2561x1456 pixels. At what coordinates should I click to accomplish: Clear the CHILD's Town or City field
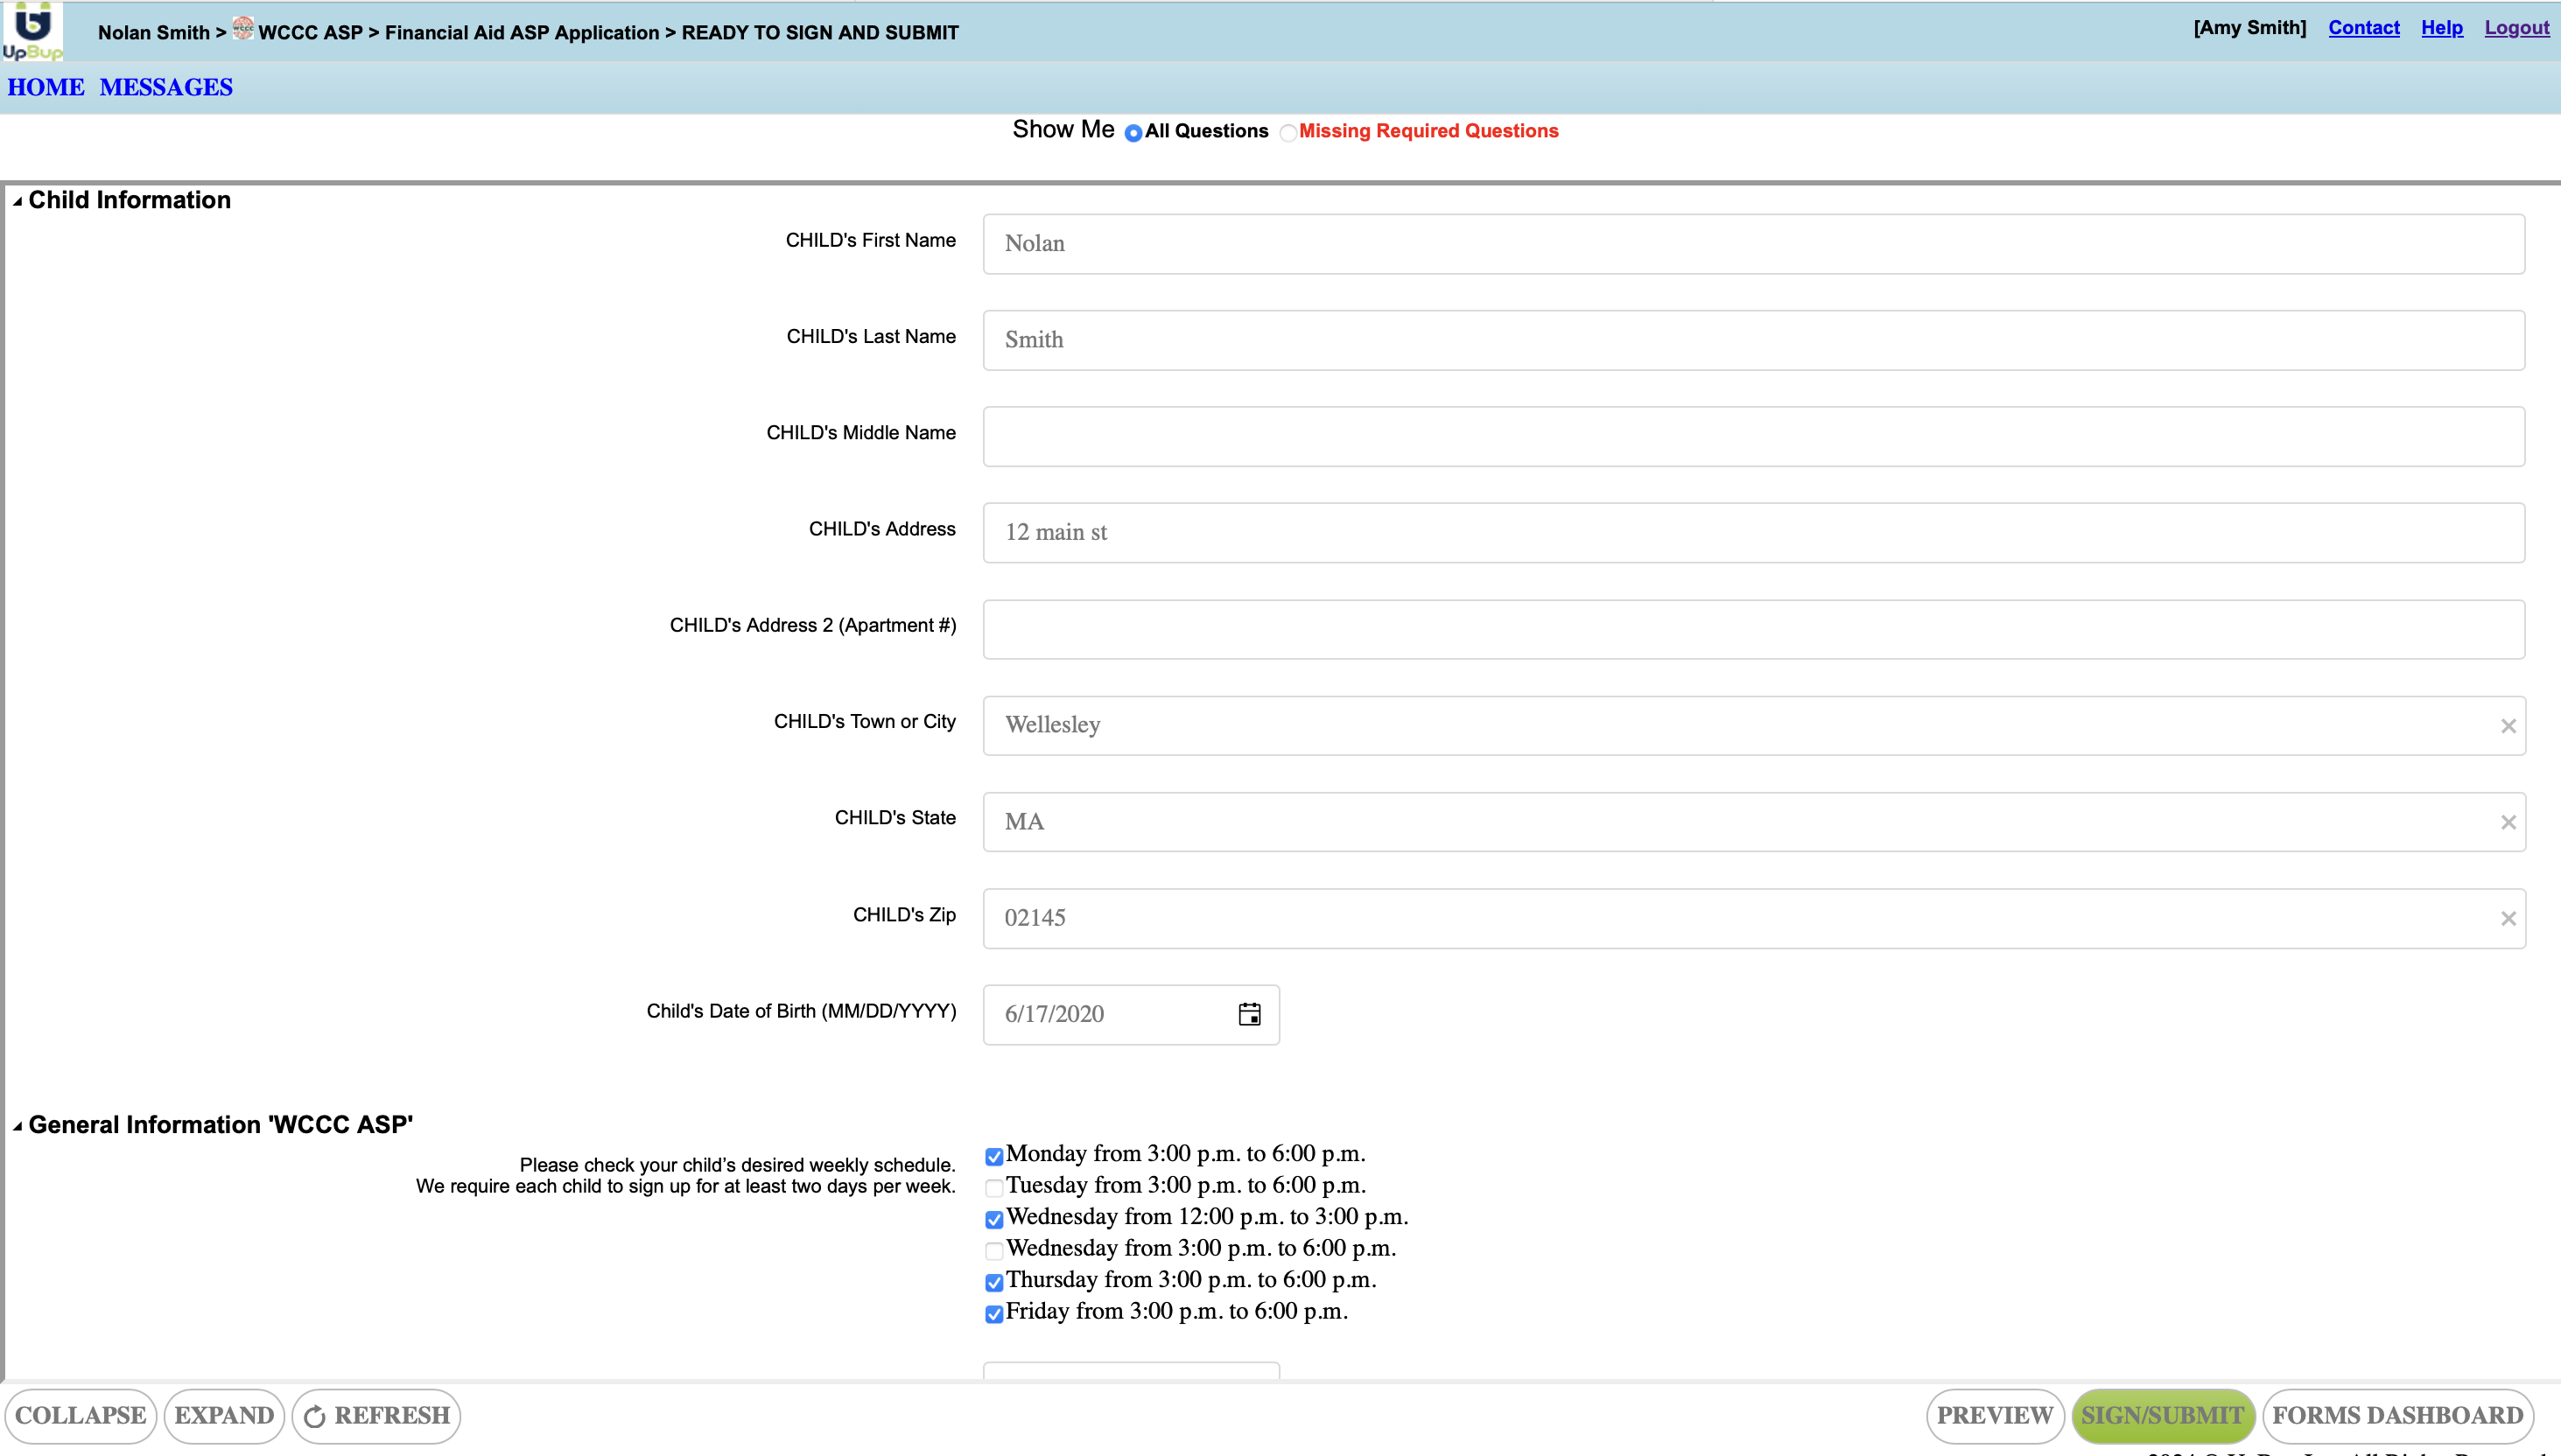coord(2507,726)
